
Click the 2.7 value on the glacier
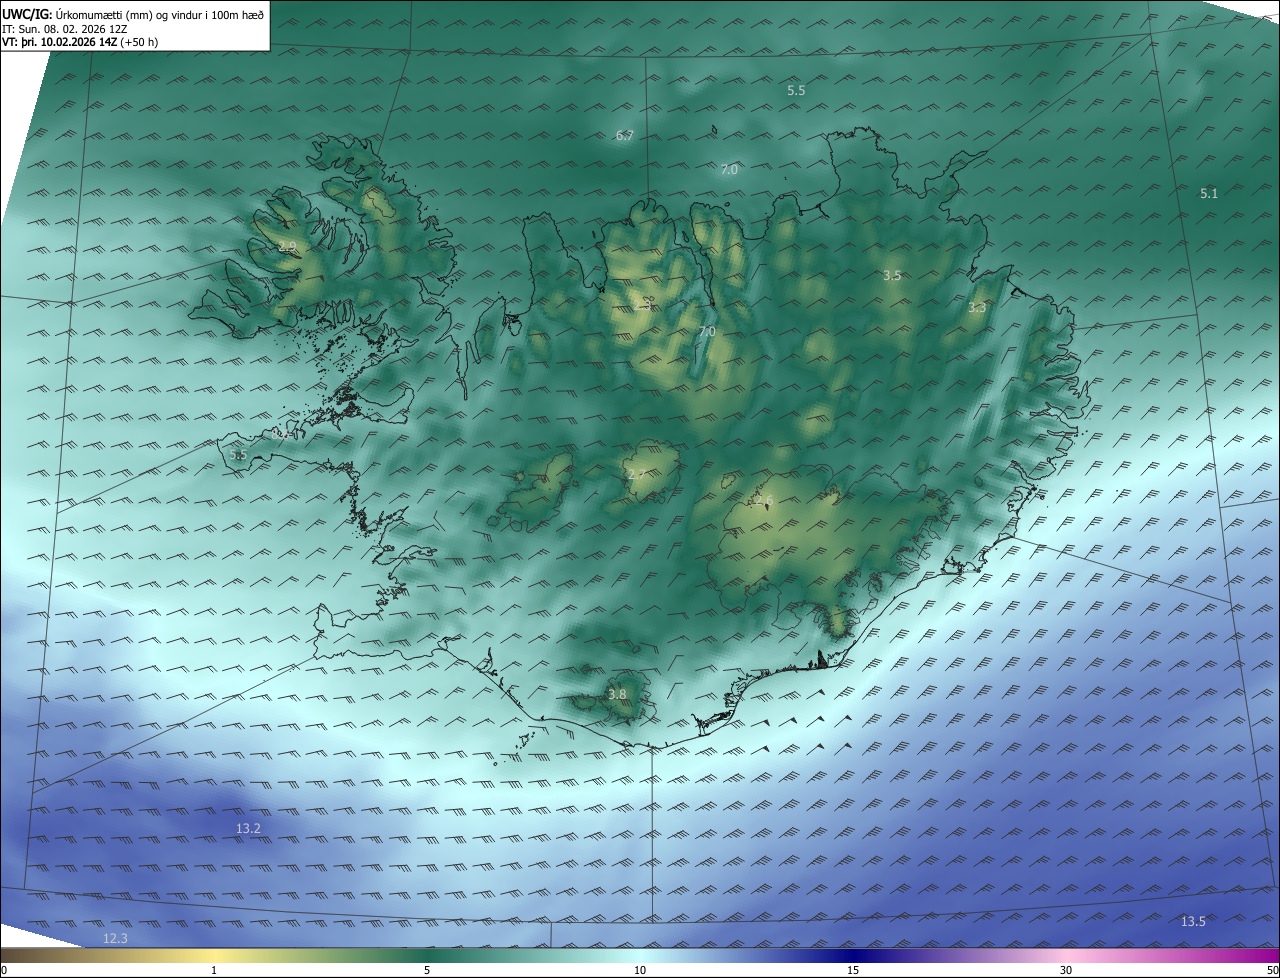pyautogui.click(x=636, y=474)
